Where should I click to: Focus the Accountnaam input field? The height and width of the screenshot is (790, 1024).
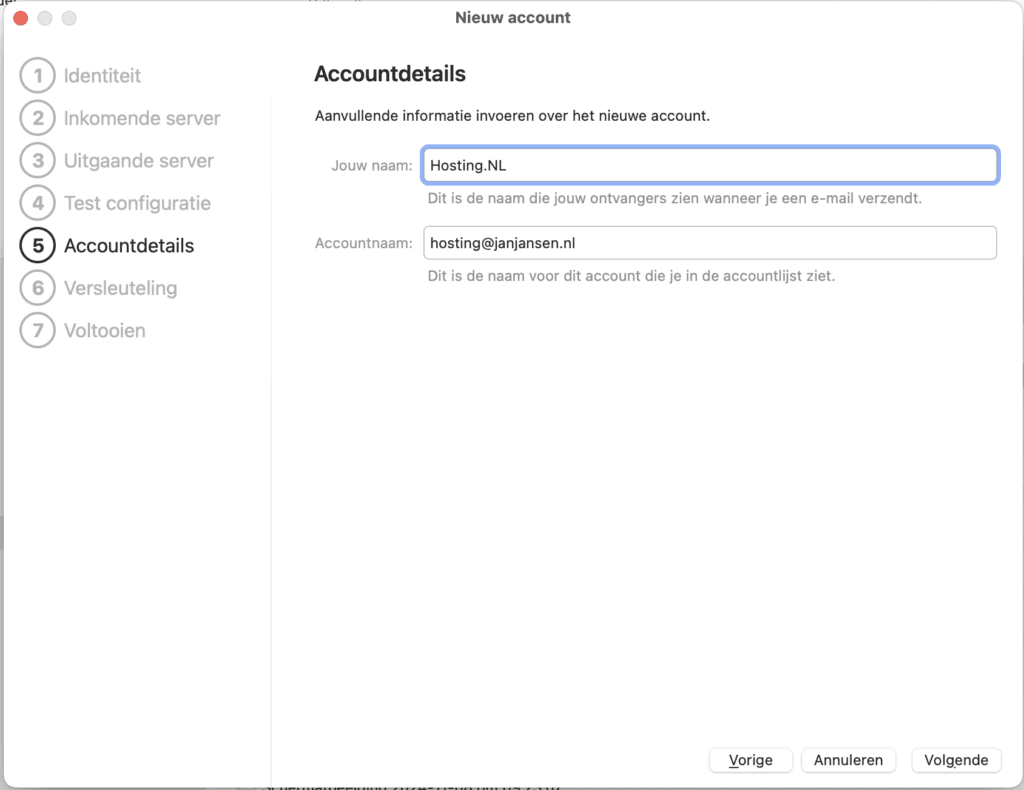[x=709, y=243]
